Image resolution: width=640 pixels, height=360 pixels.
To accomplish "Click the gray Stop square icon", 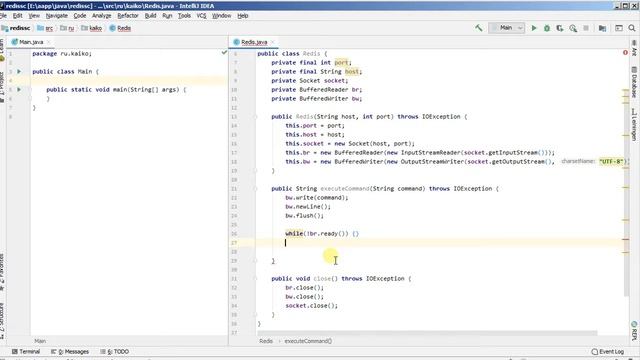I will pos(586,28).
